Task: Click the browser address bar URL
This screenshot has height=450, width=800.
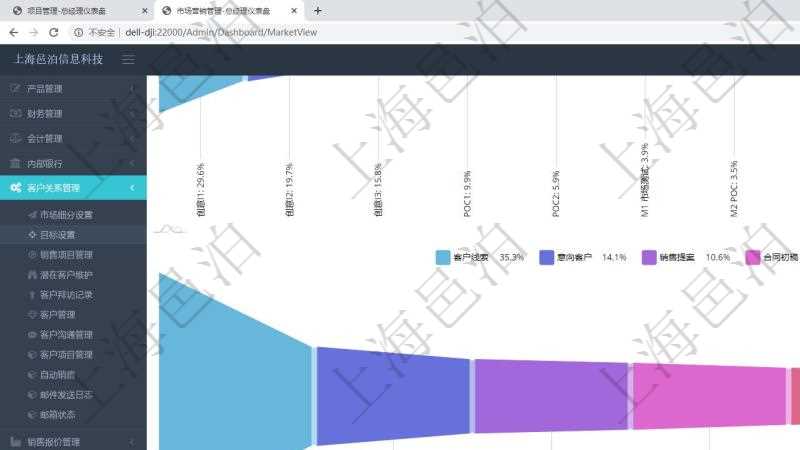Action: (x=220, y=32)
